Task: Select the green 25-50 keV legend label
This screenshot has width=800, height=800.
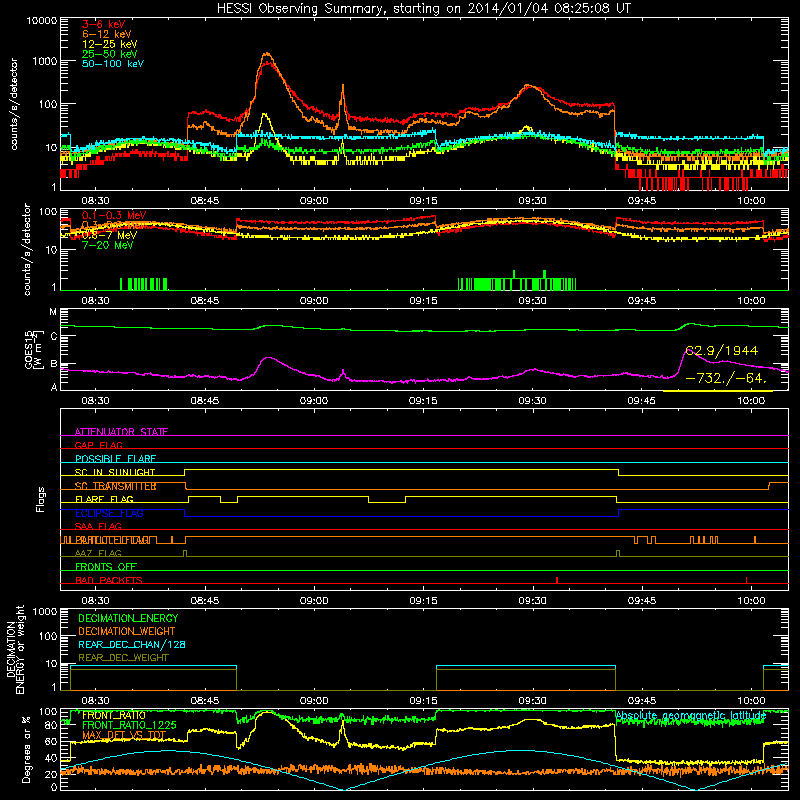Action: (110, 54)
